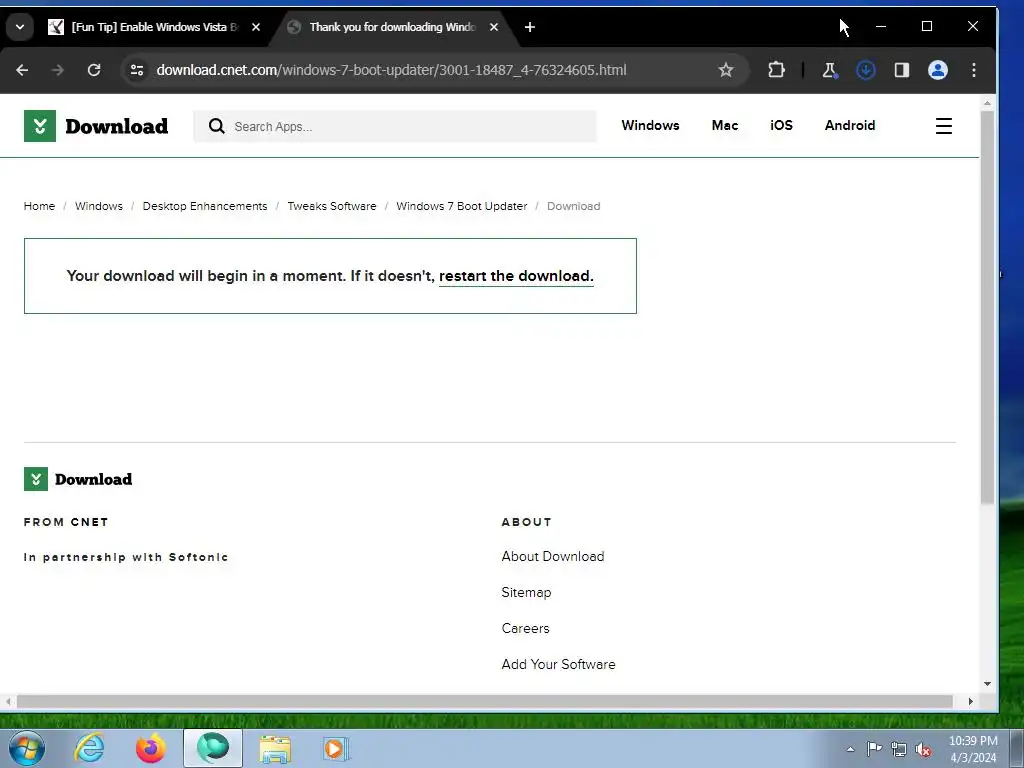Click the search magnifier icon
The image size is (1024, 768).
point(217,126)
